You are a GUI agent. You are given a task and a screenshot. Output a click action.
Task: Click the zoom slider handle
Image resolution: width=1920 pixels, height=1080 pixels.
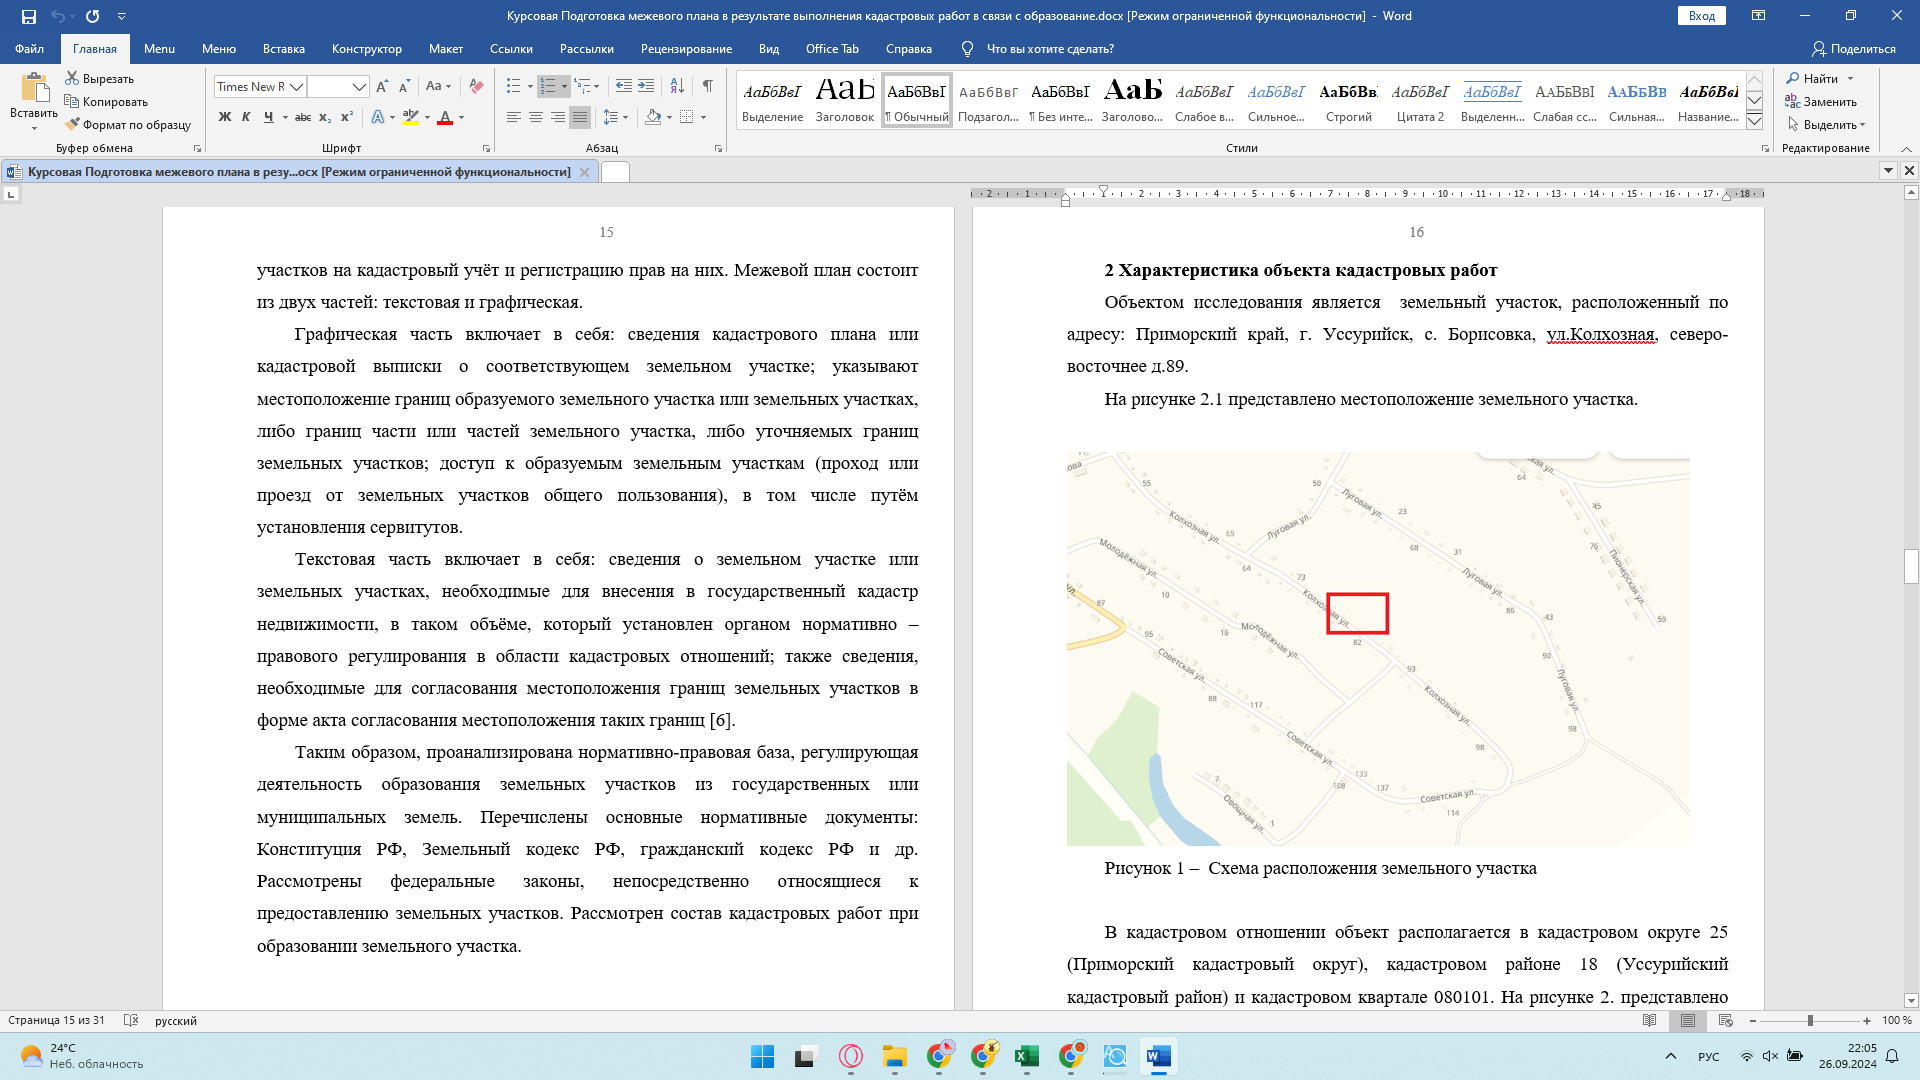(x=1809, y=1021)
